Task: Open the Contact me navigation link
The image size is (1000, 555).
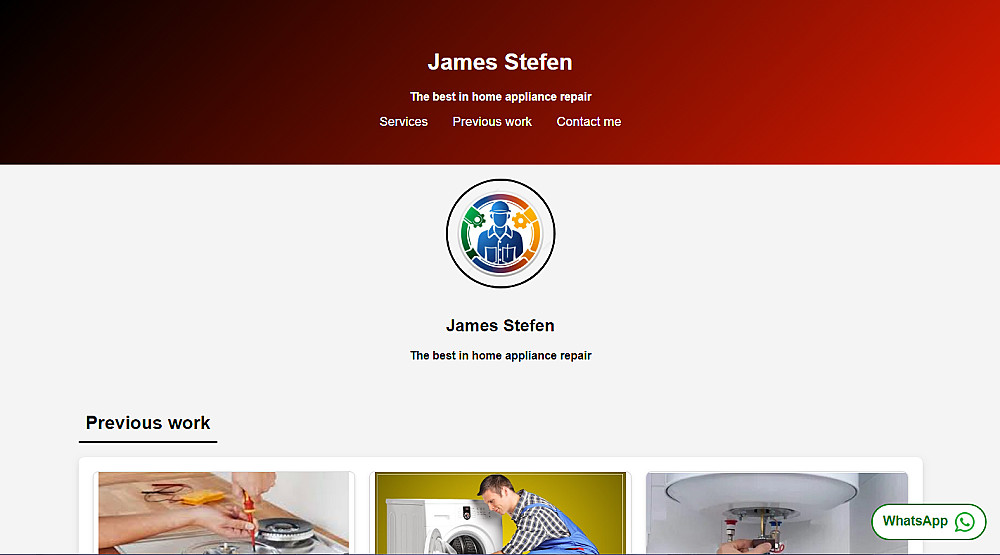Action: [589, 122]
